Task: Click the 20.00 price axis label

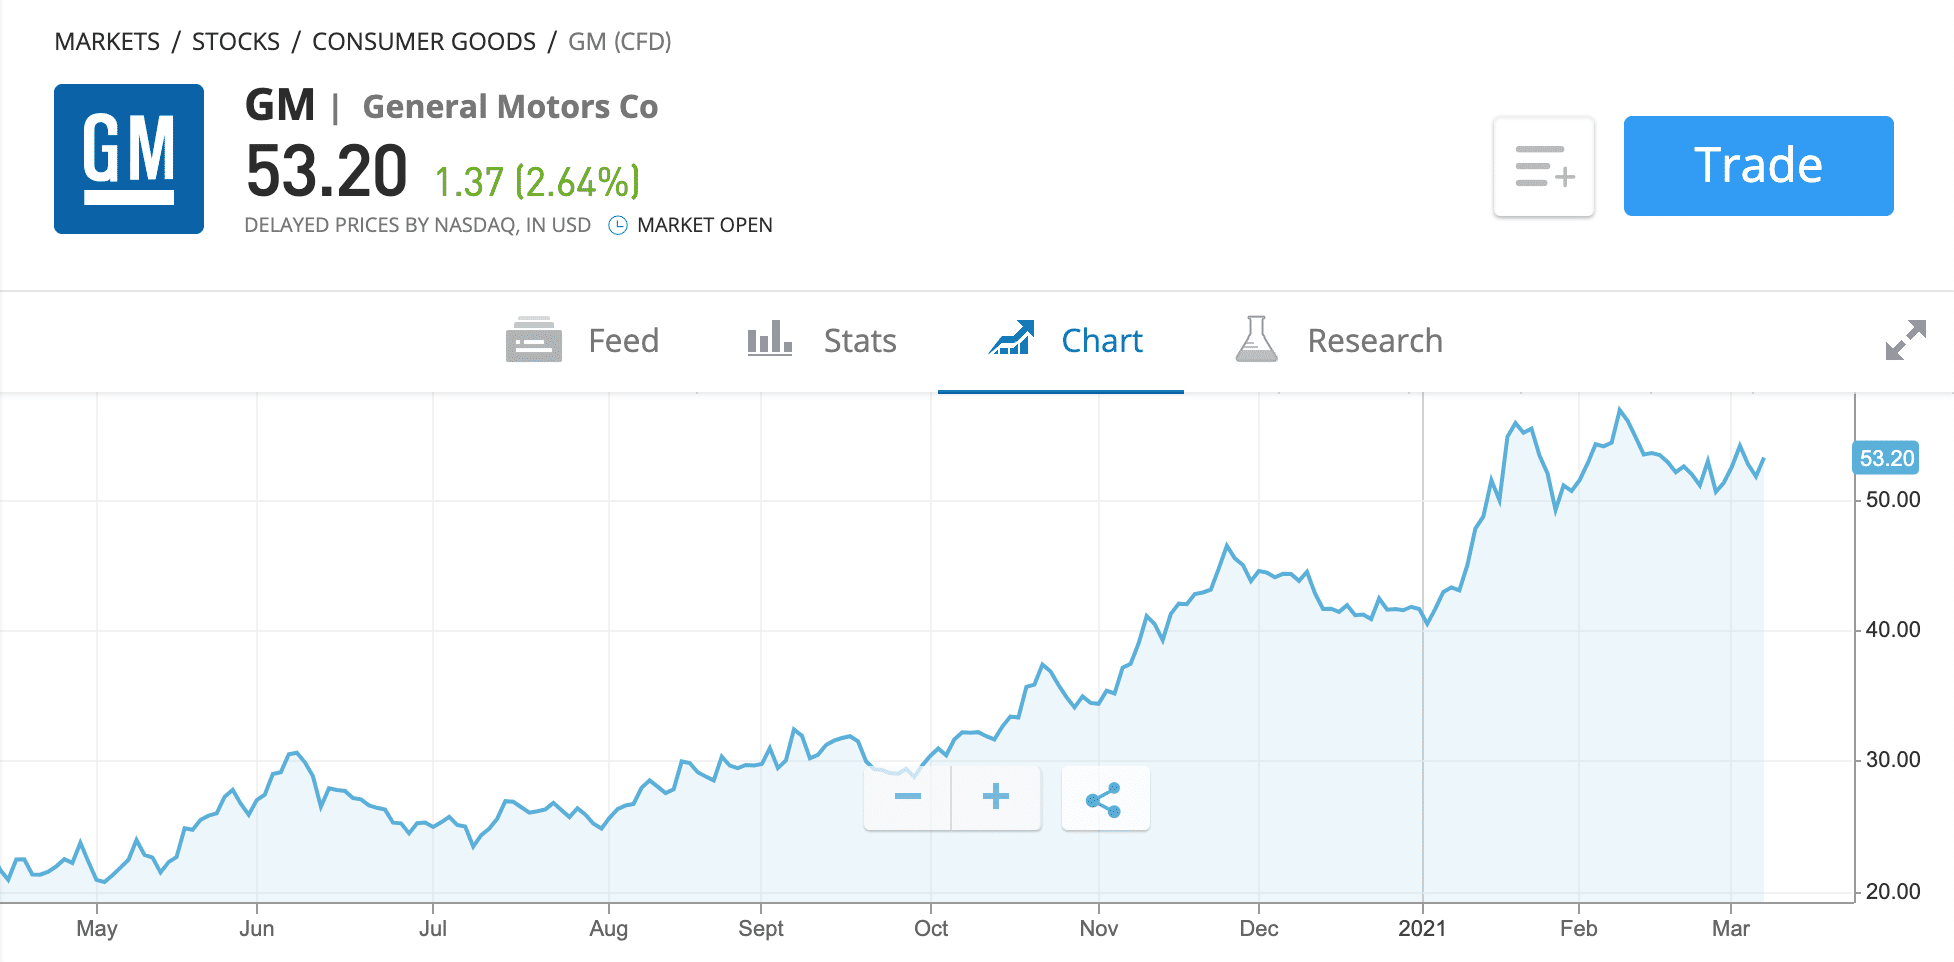Action: pyautogui.click(x=1893, y=892)
